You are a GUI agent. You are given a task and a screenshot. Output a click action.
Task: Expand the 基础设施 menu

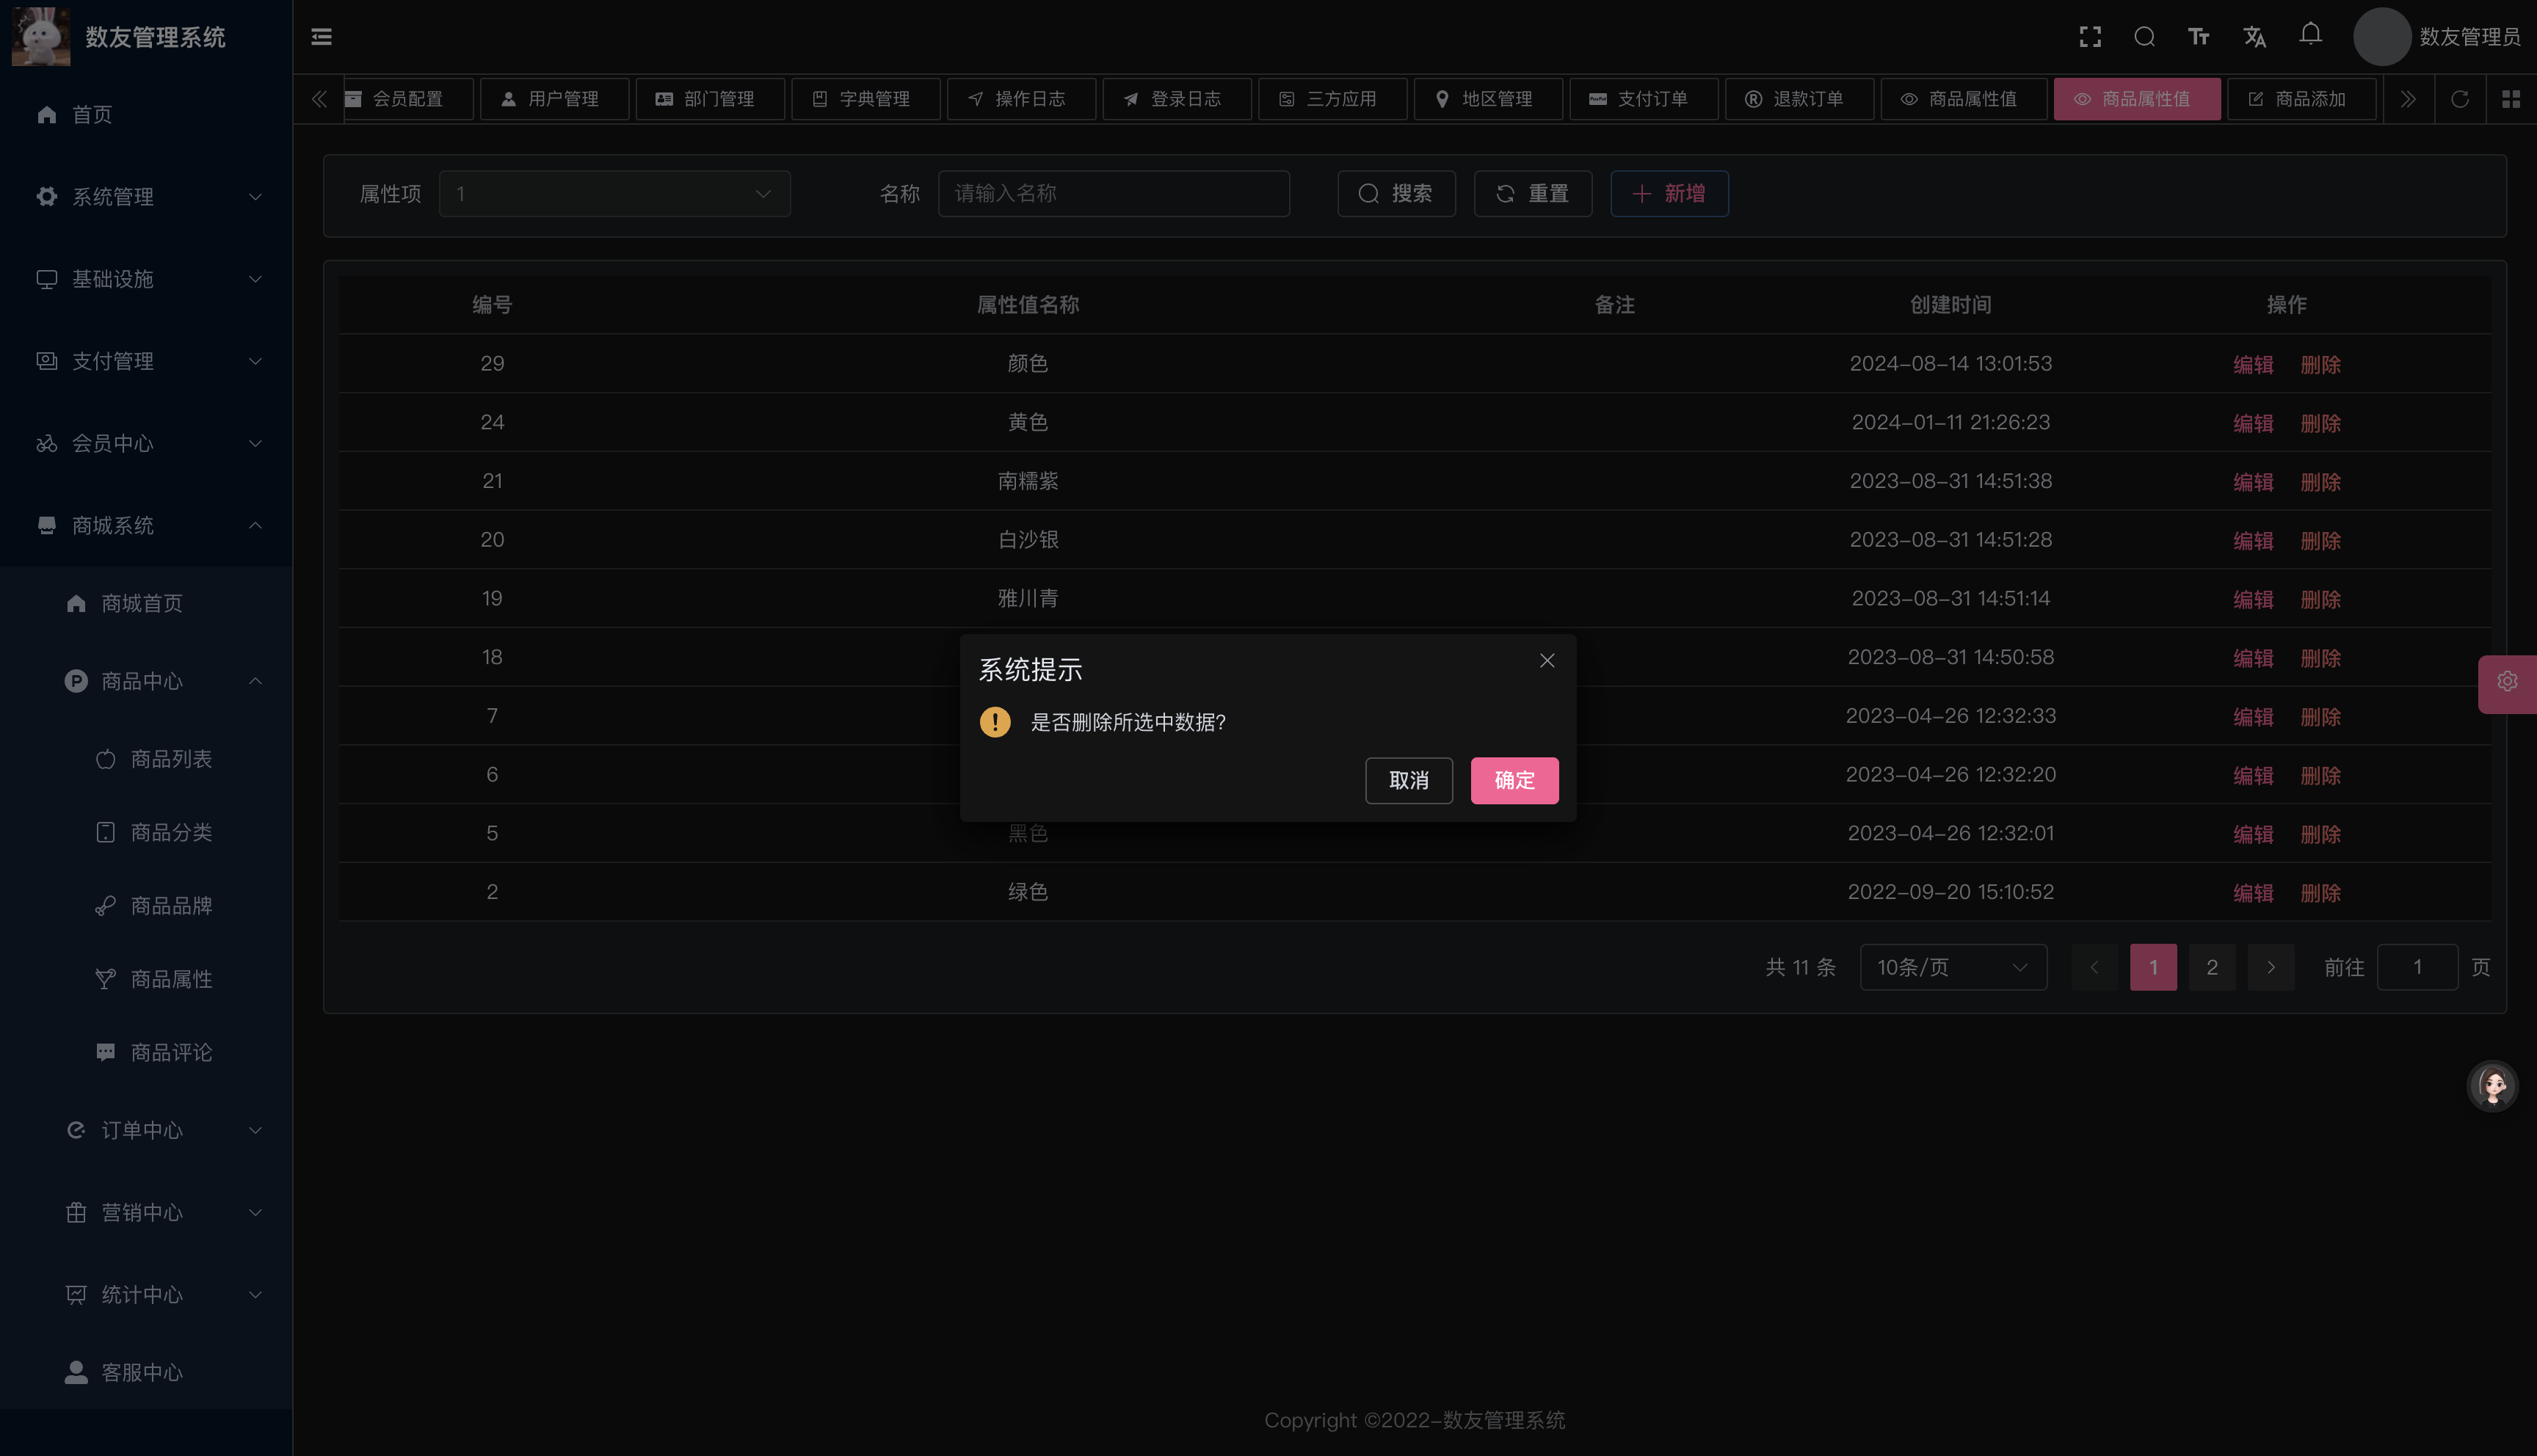(146, 279)
